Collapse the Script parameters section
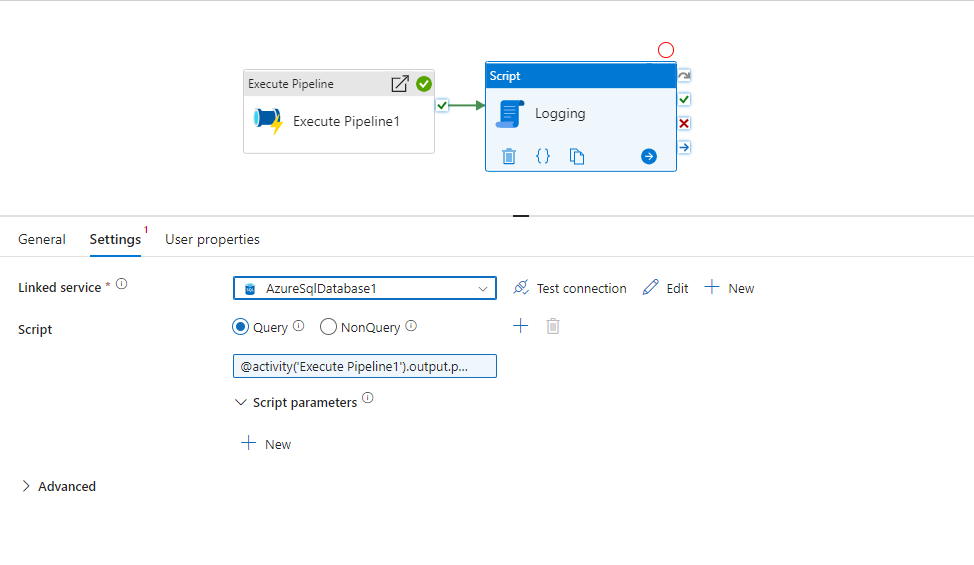 240,402
